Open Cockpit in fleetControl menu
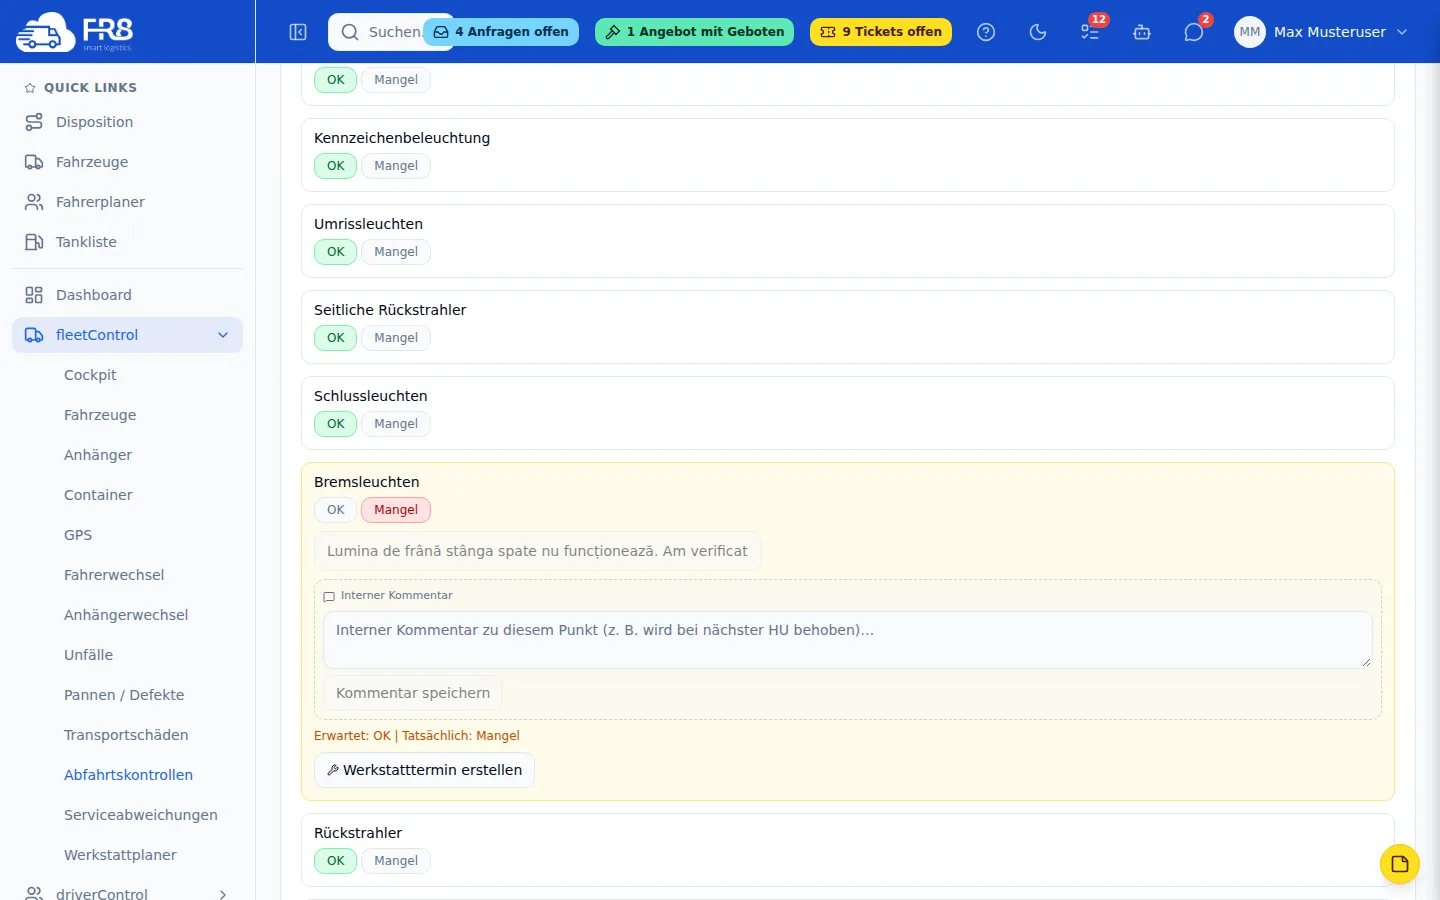The height and width of the screenshot is (900, 1440). [x=90, y=375]
